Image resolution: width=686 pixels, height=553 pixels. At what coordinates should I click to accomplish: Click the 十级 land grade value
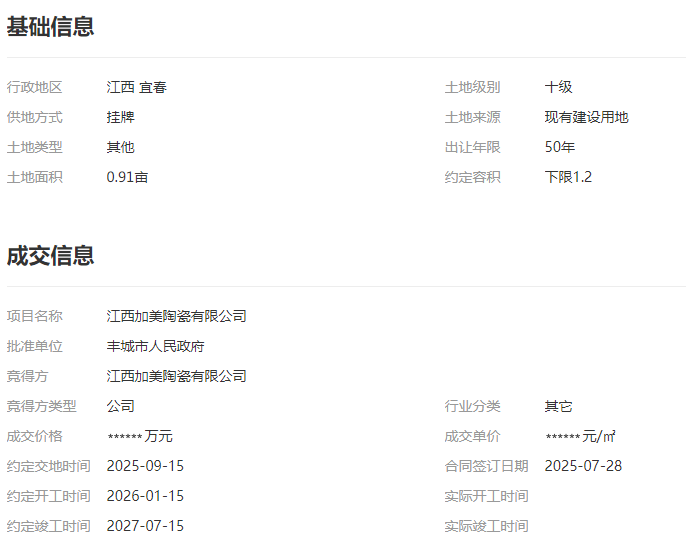point(558,87)
